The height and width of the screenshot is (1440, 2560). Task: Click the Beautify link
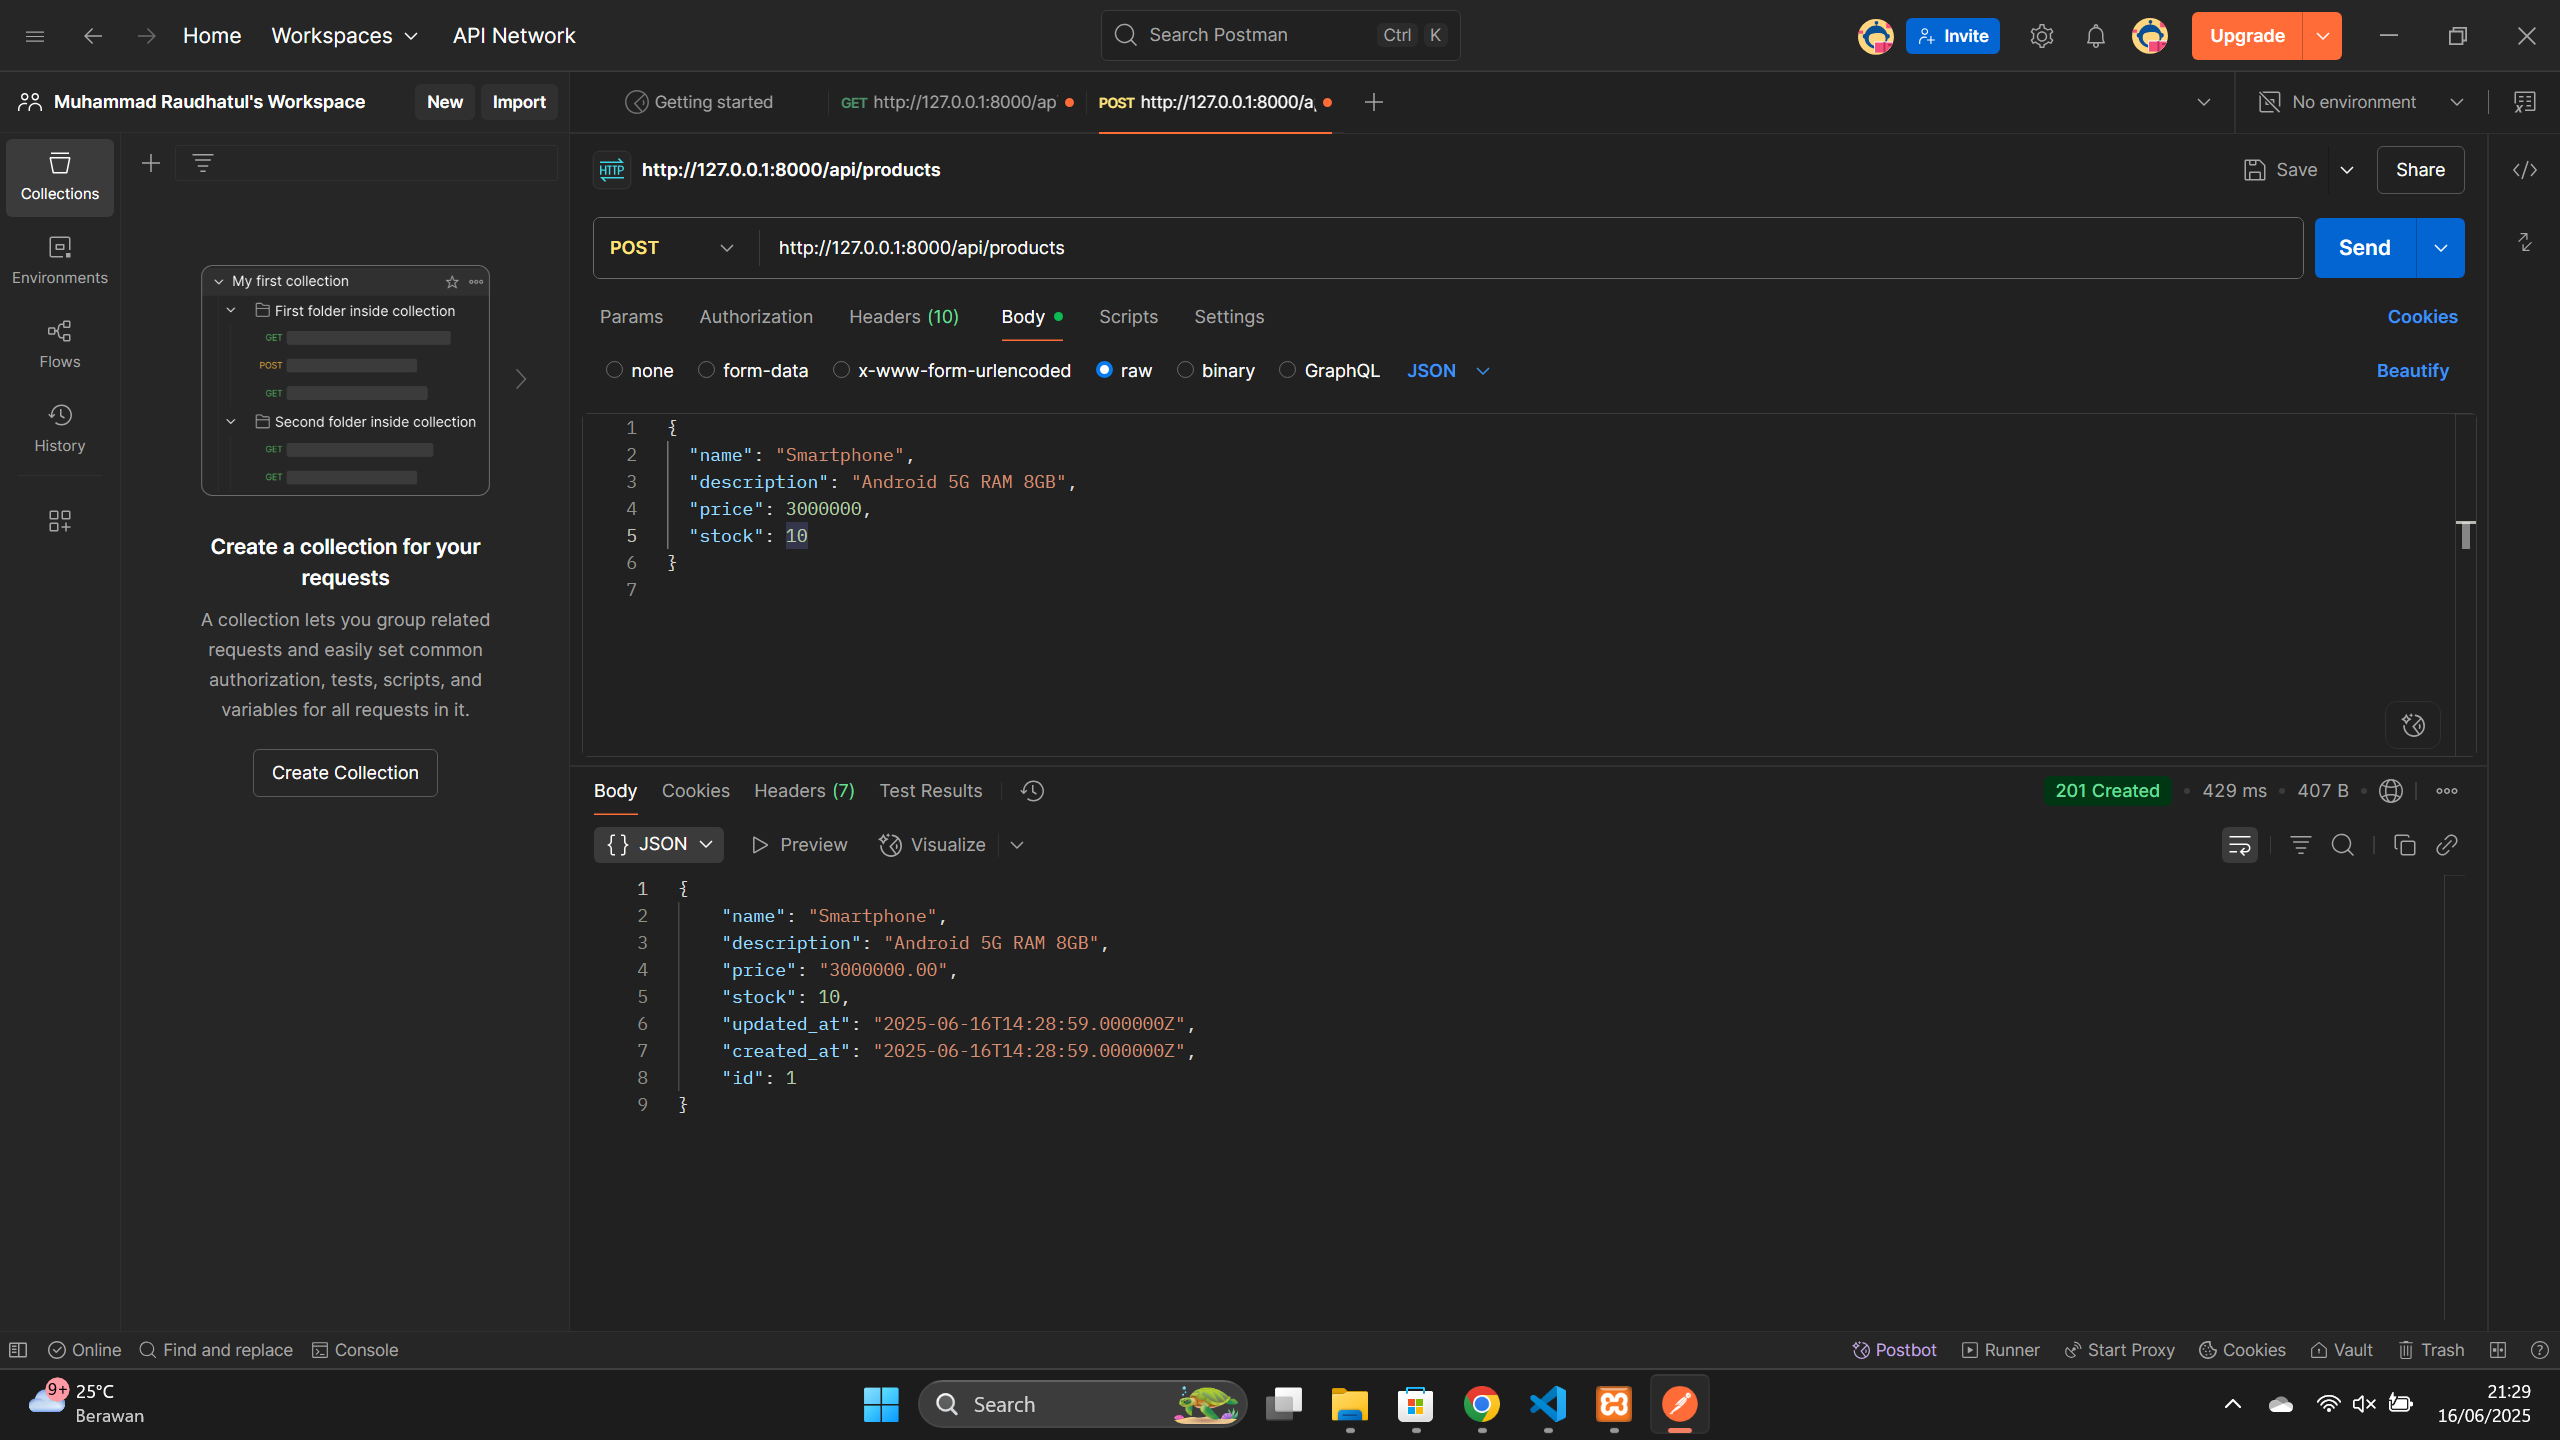click(2411, 371)
